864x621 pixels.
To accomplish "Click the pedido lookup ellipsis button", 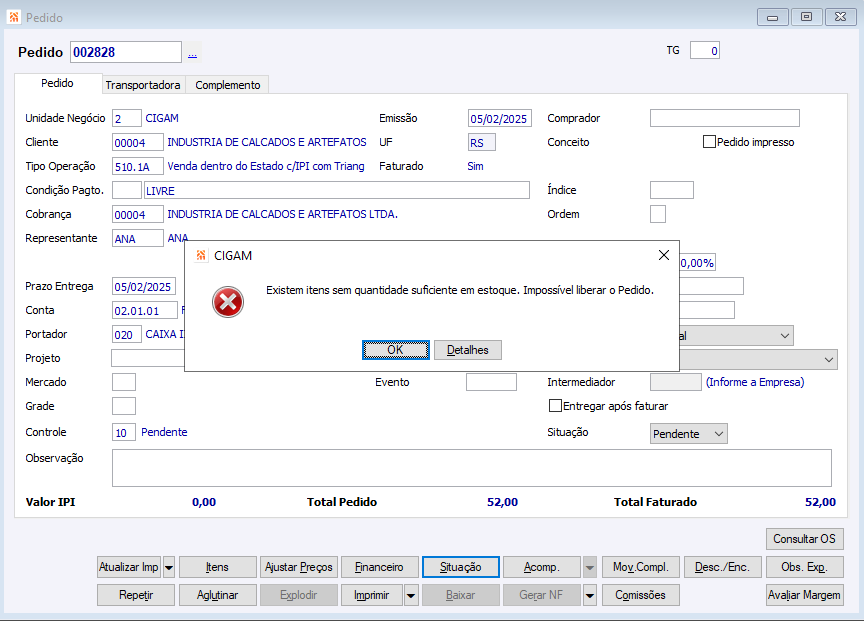I will (192, 53).
